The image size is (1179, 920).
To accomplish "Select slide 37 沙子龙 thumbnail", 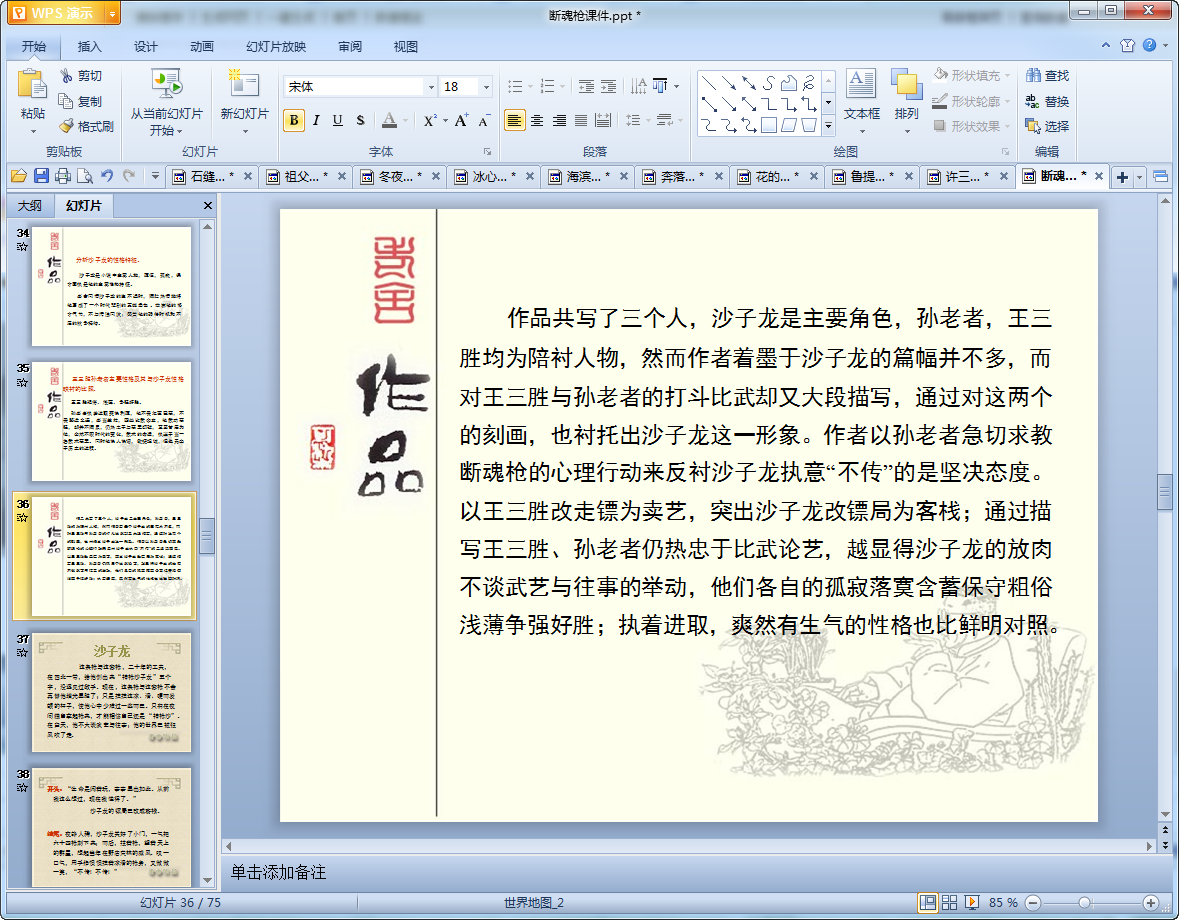I will [111, 692].
